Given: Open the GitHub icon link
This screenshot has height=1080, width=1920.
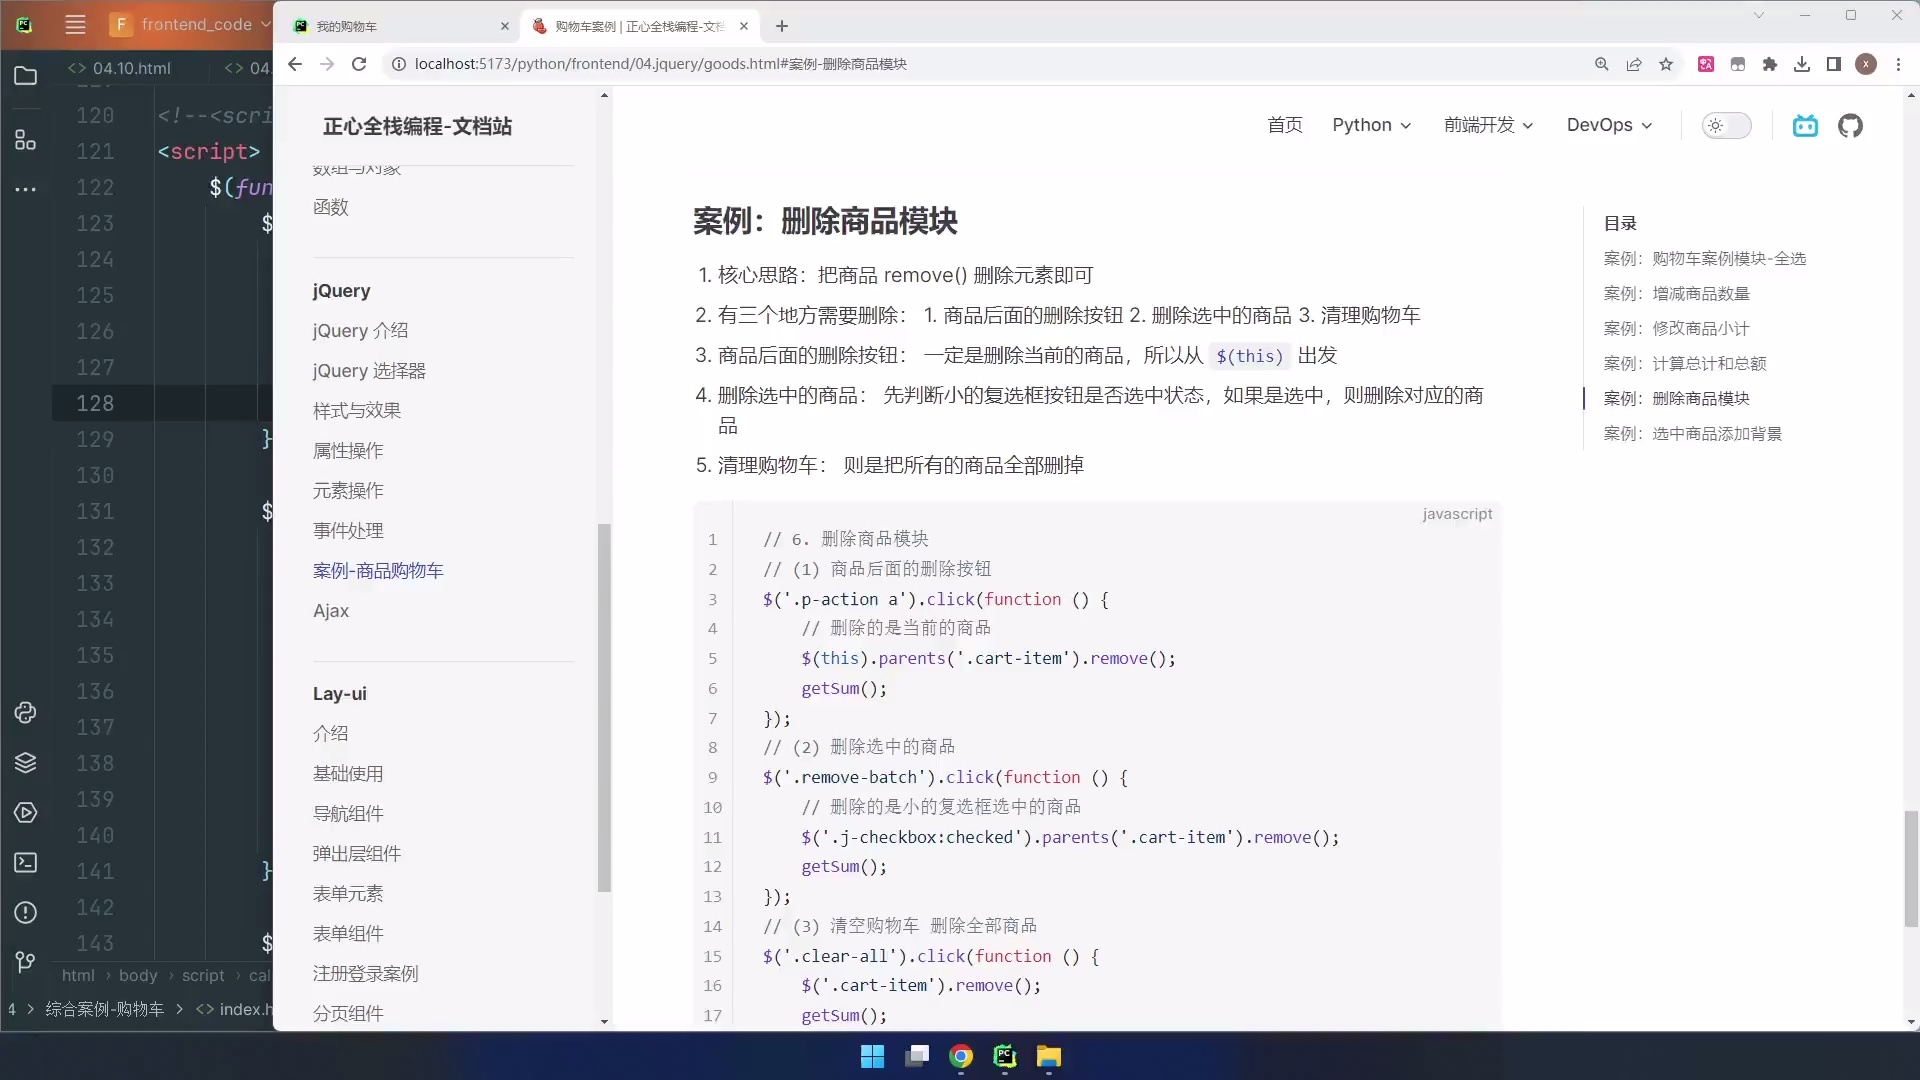Looking at the screenshot, I should 1850,126.
